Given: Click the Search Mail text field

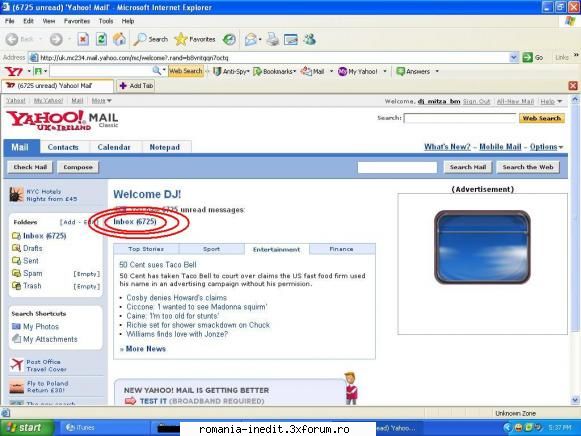Looking at the screenshot, I should coord(397,167).
